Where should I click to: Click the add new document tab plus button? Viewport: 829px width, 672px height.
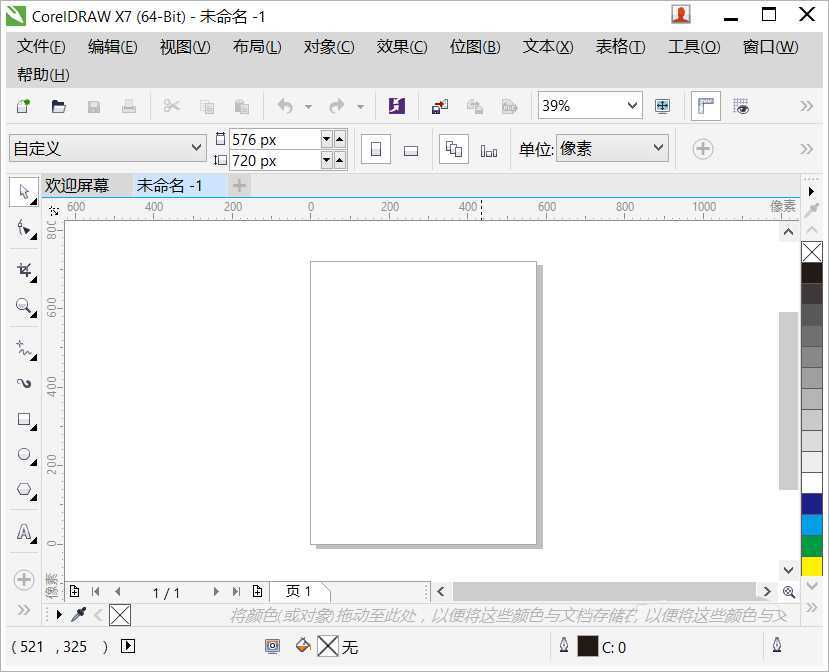(x=239, y=185)
